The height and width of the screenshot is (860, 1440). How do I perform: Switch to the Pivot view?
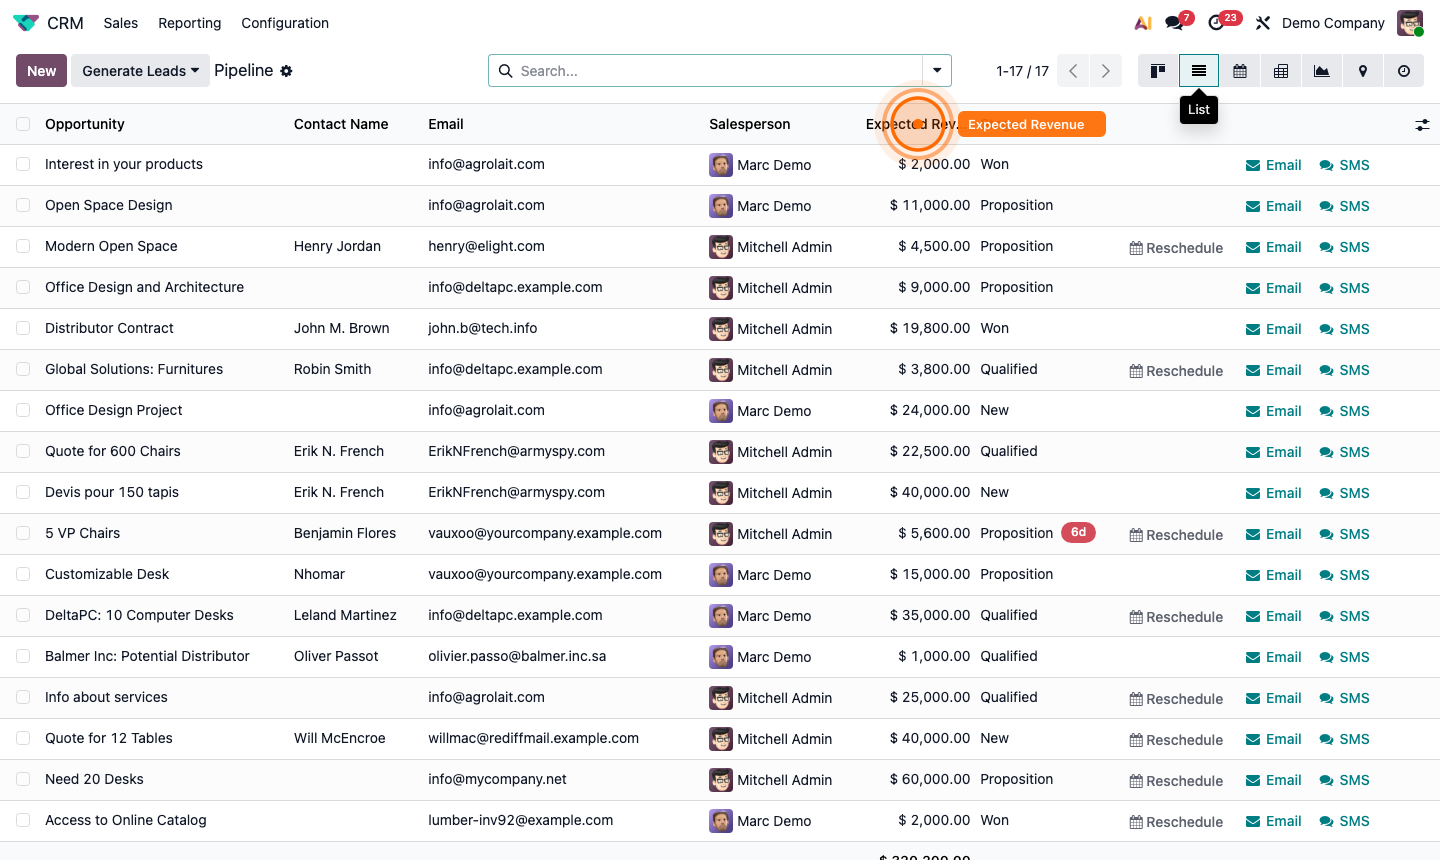[1281, 71]
